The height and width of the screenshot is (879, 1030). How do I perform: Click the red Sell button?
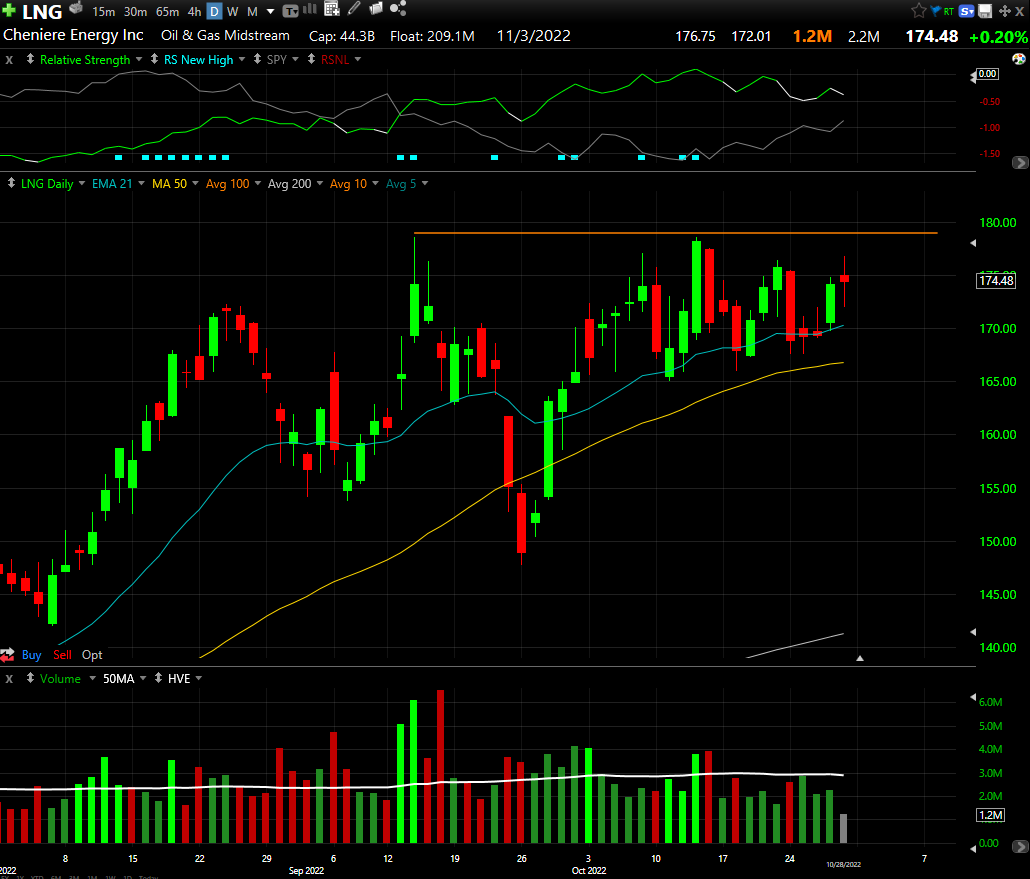(x=62, y=654)
